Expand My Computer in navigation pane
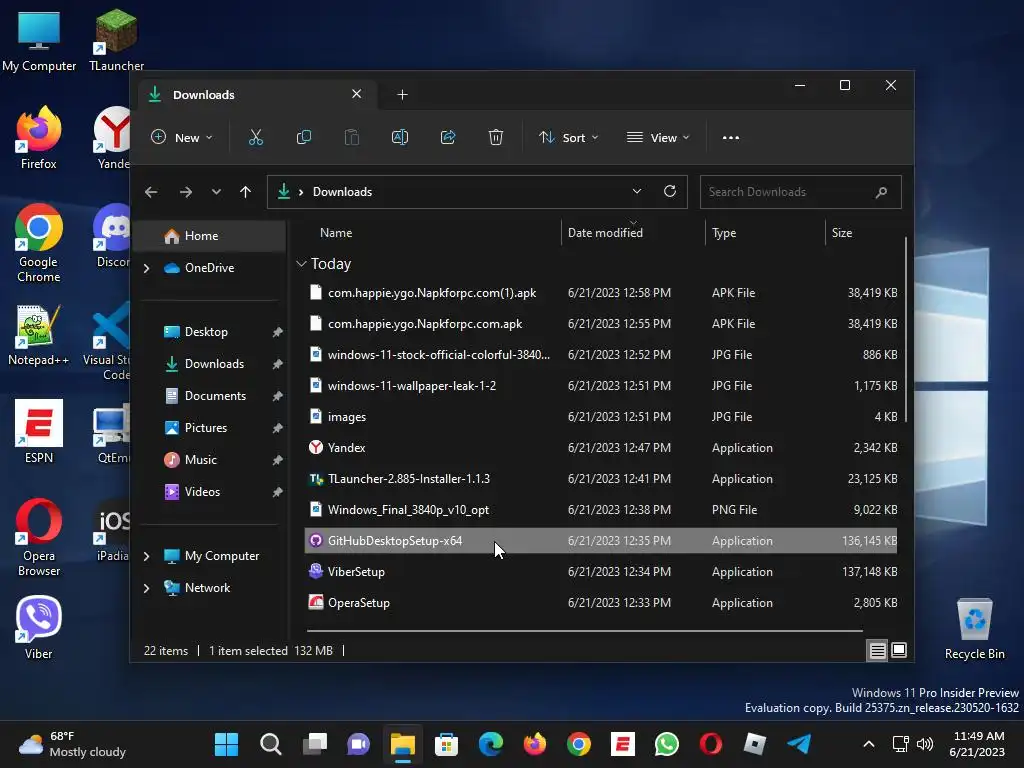The height and width of the screenshot is (768, 1024). (x=147, y=556)
